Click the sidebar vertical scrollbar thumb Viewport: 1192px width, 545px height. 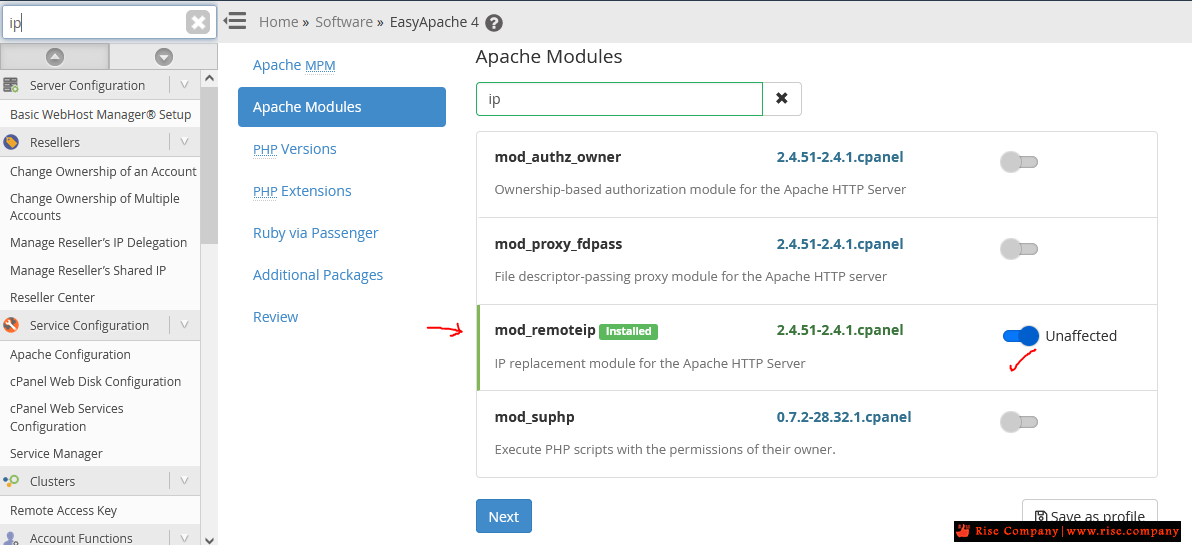point(209,163)
